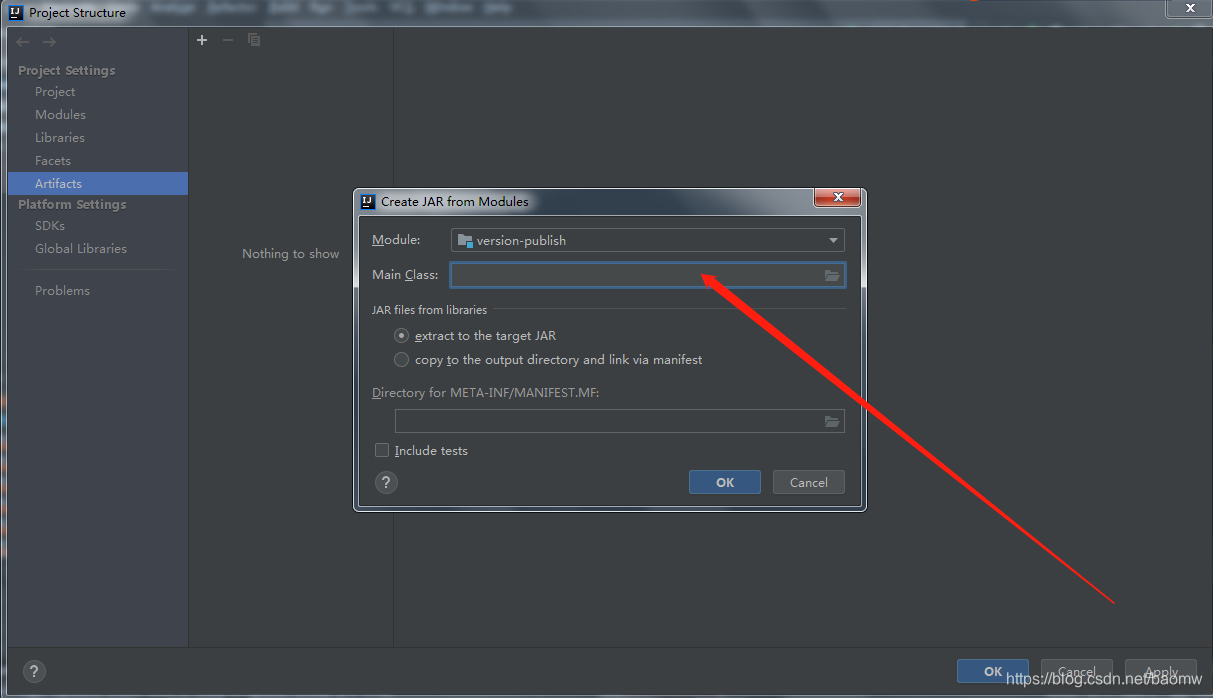
Task: Click Apply in Project Structure window
Action: [x=1161, y=672]
